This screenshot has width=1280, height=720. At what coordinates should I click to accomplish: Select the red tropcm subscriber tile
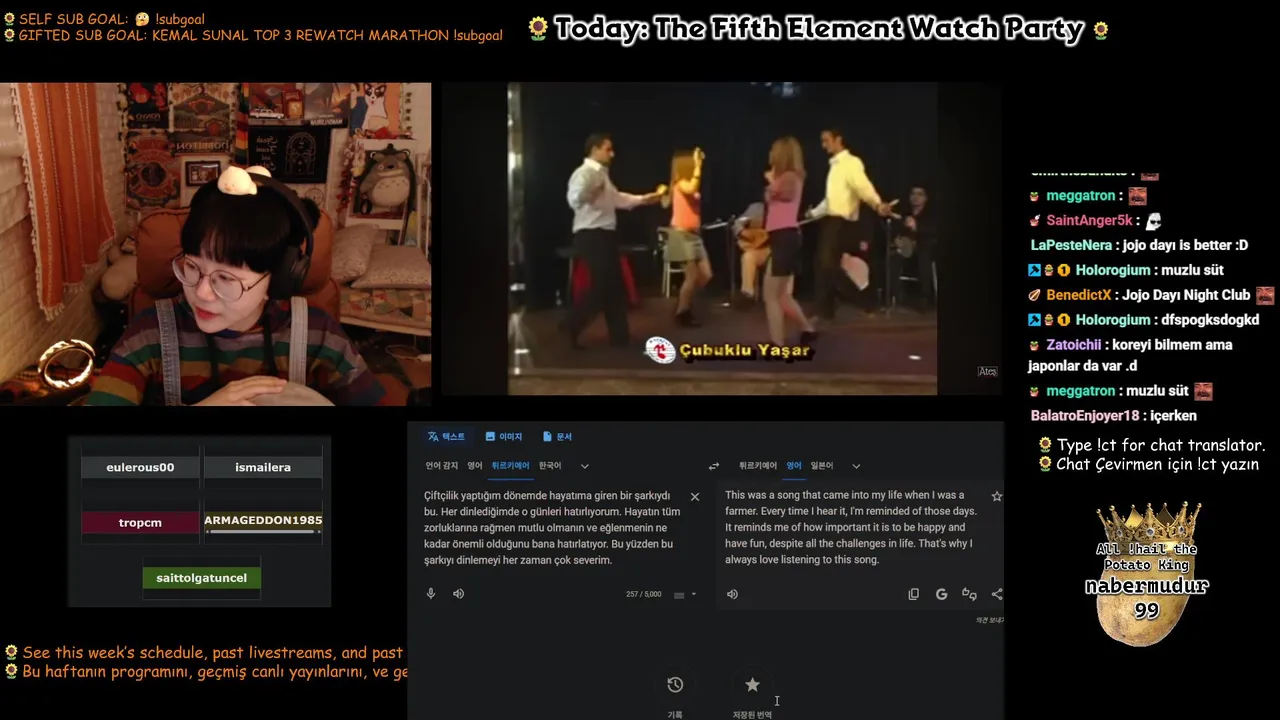pyautogui.click(x=140, y=522)
